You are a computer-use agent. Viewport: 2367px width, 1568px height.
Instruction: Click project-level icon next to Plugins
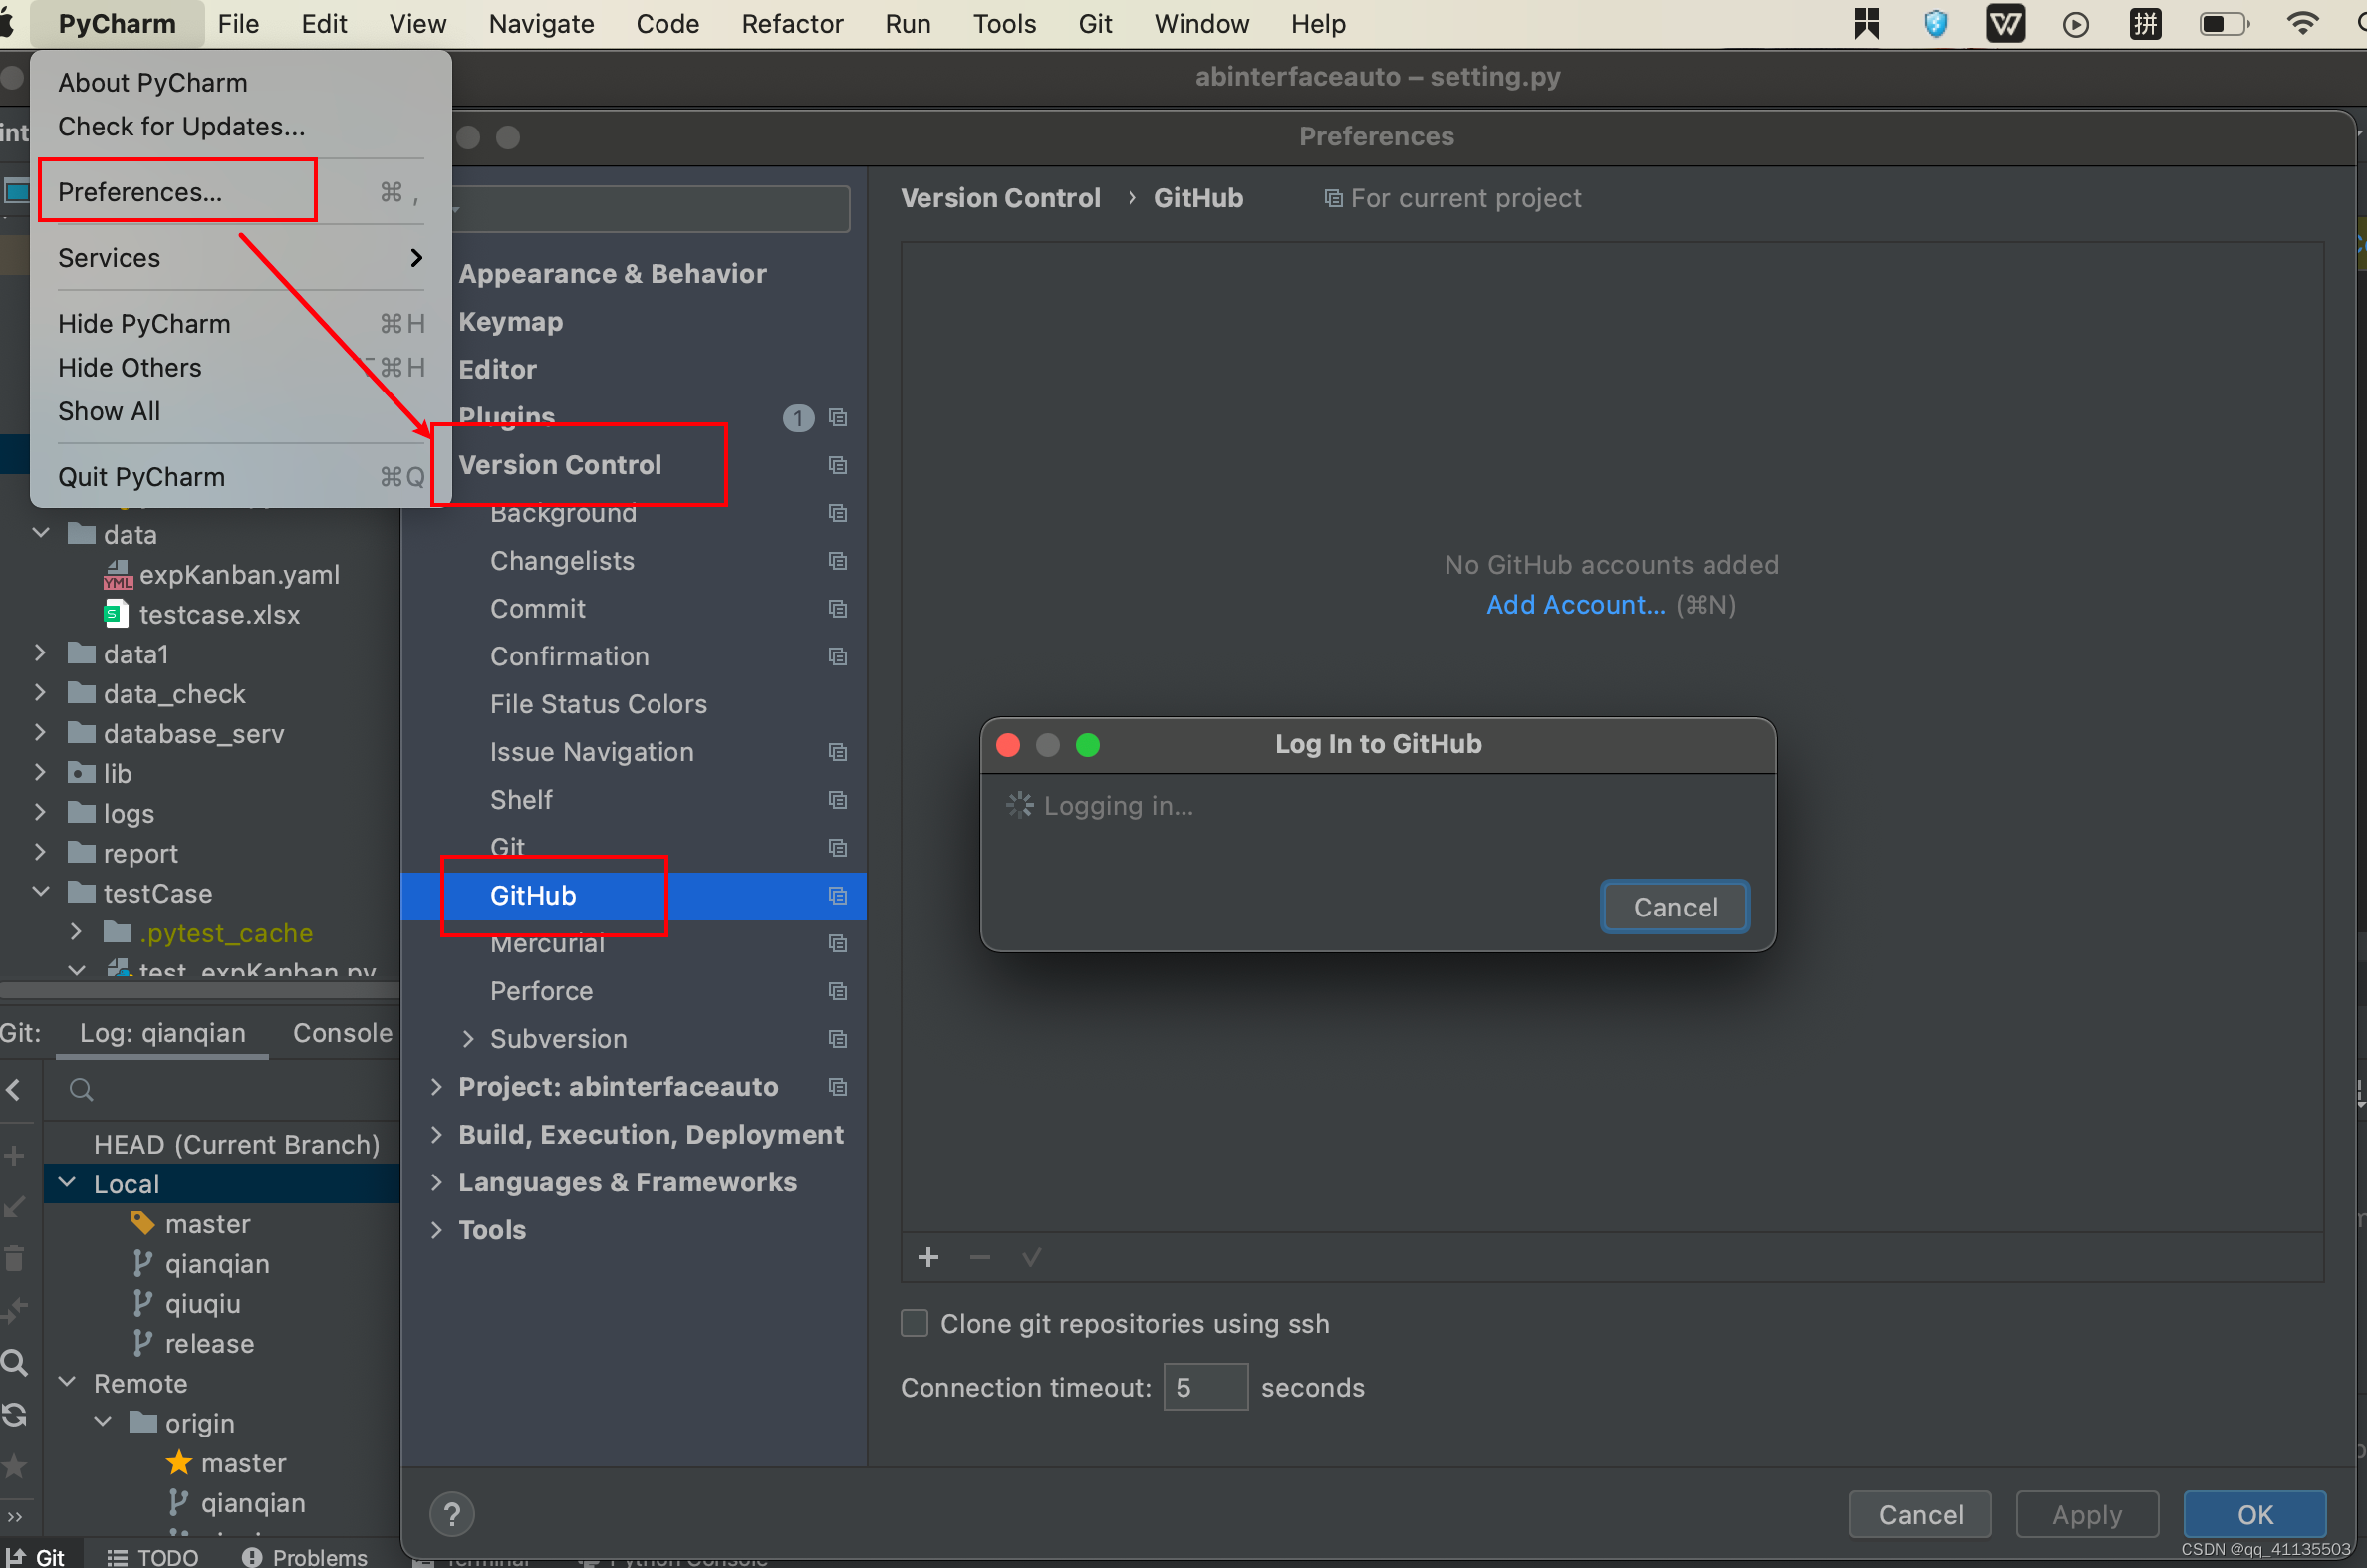(x=838, y=417)
